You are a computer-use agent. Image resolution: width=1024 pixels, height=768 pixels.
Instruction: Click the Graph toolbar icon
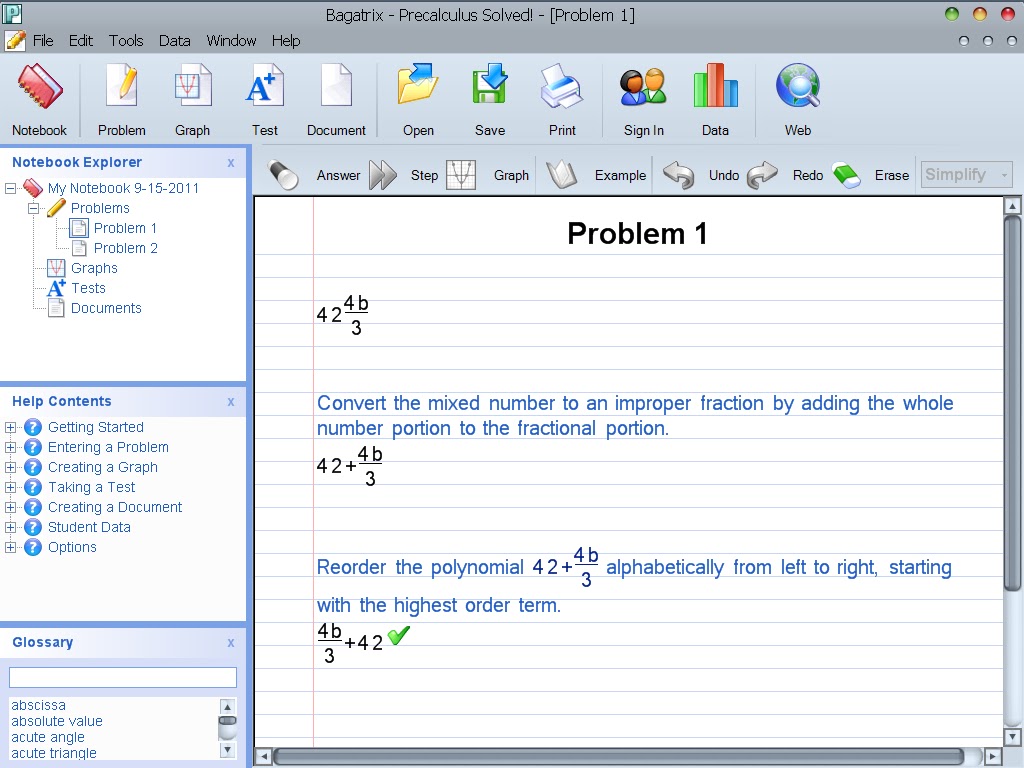point(193,86)
